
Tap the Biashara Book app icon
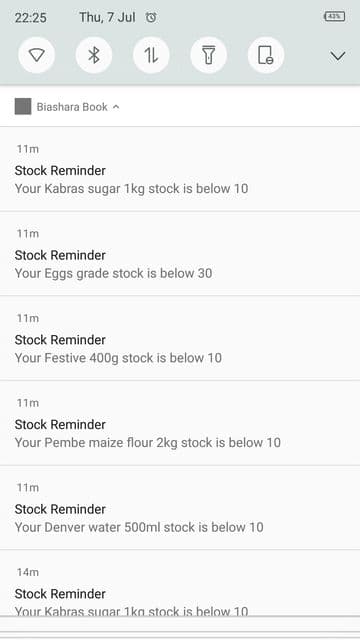23,107
